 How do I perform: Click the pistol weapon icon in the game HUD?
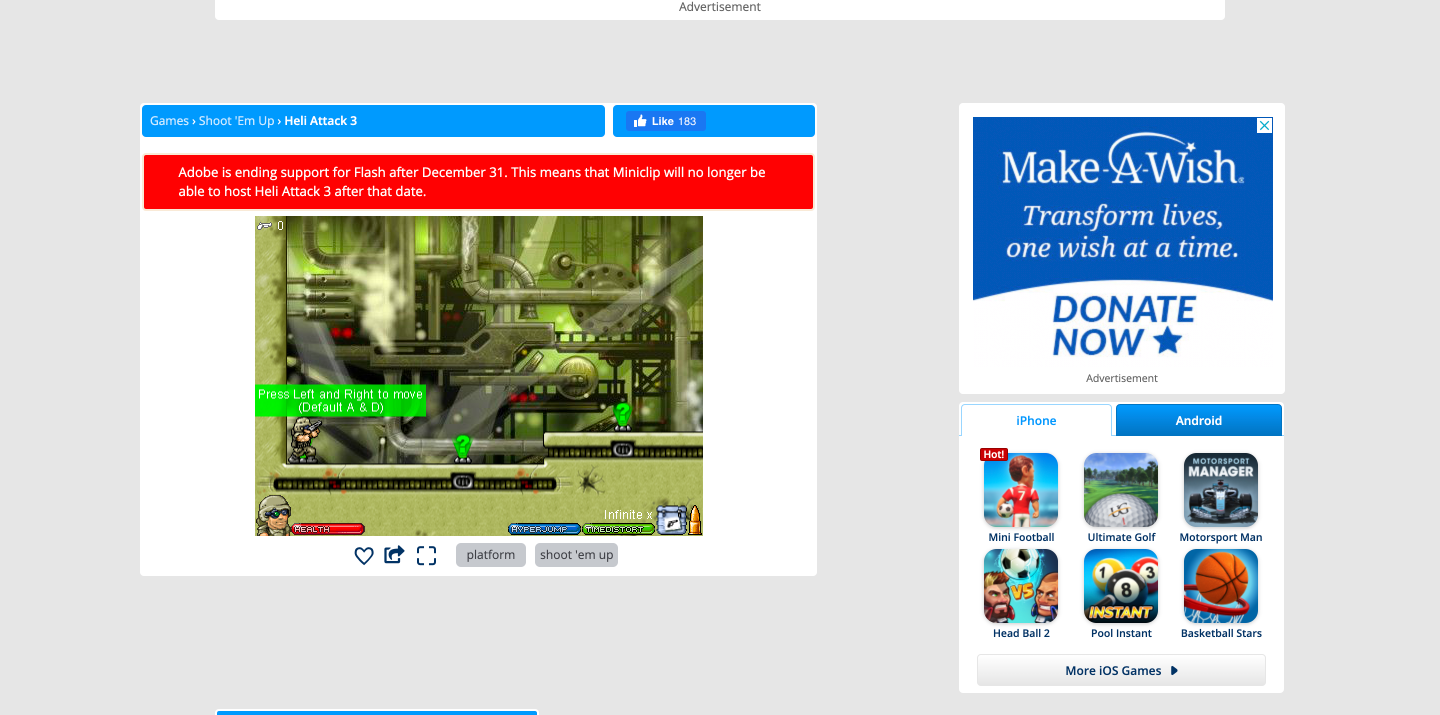[x=671, y=520]
